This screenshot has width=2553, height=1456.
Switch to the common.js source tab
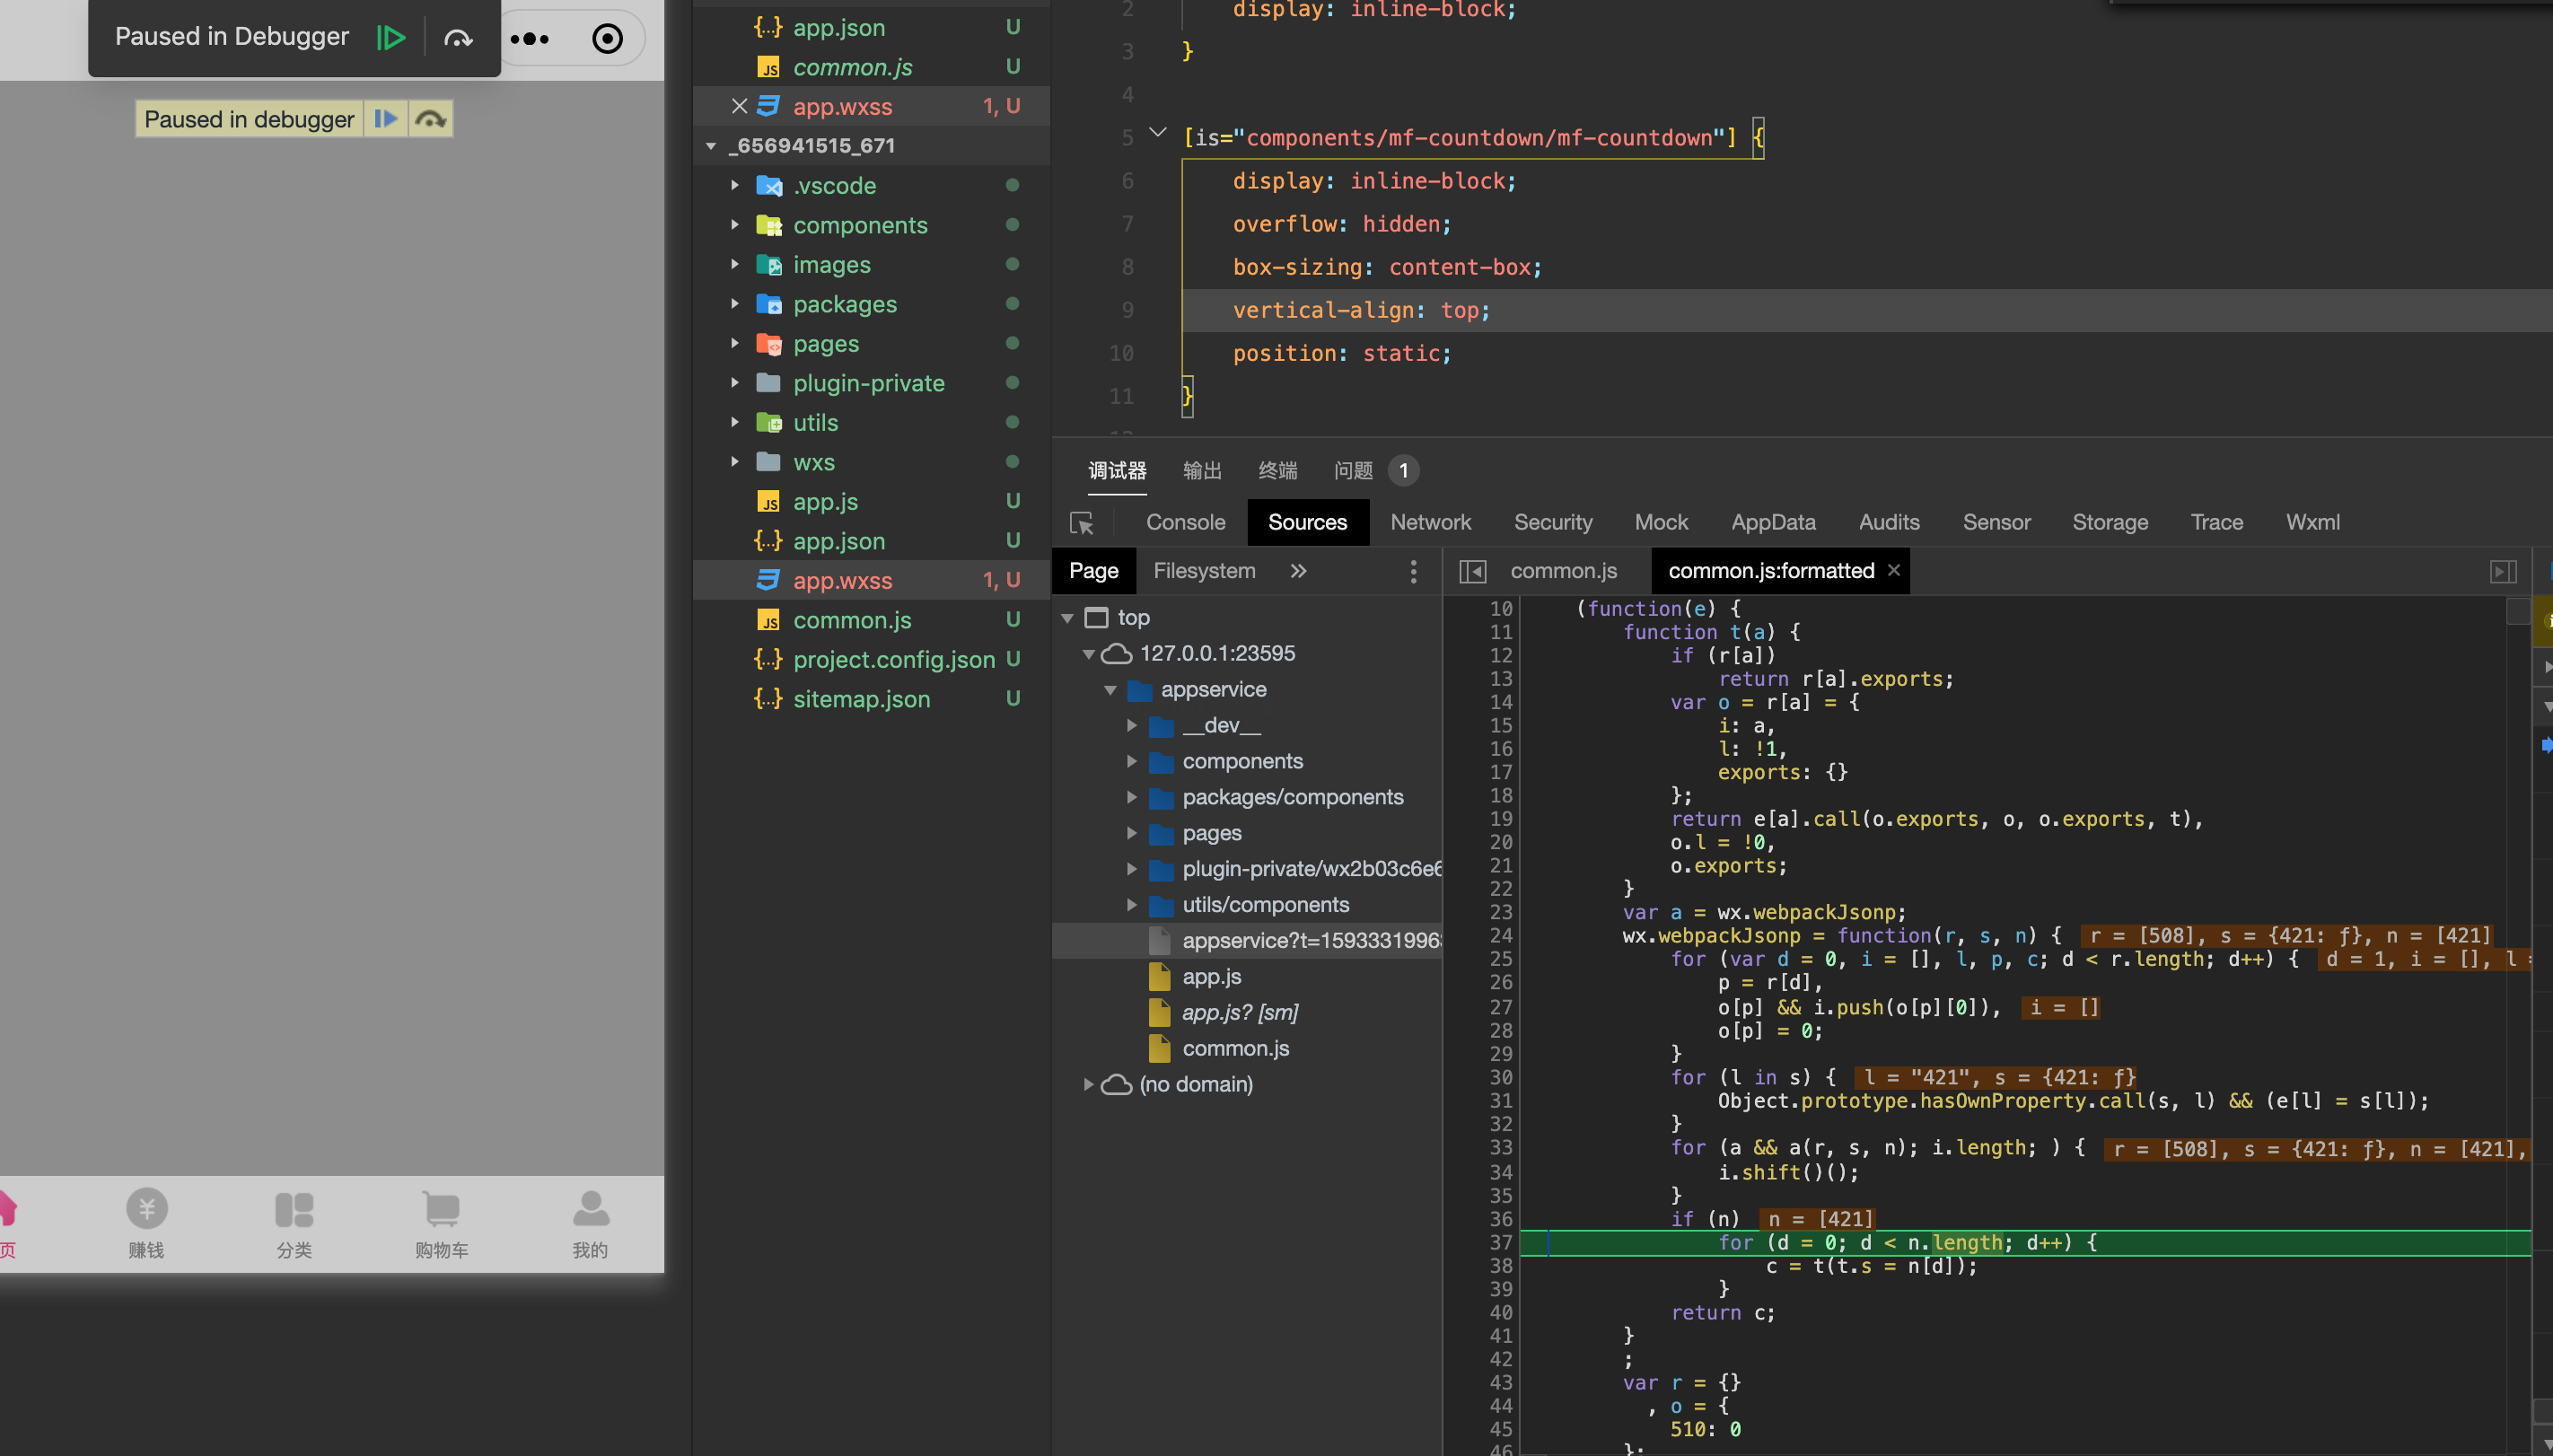click(x=1563, y=570)
